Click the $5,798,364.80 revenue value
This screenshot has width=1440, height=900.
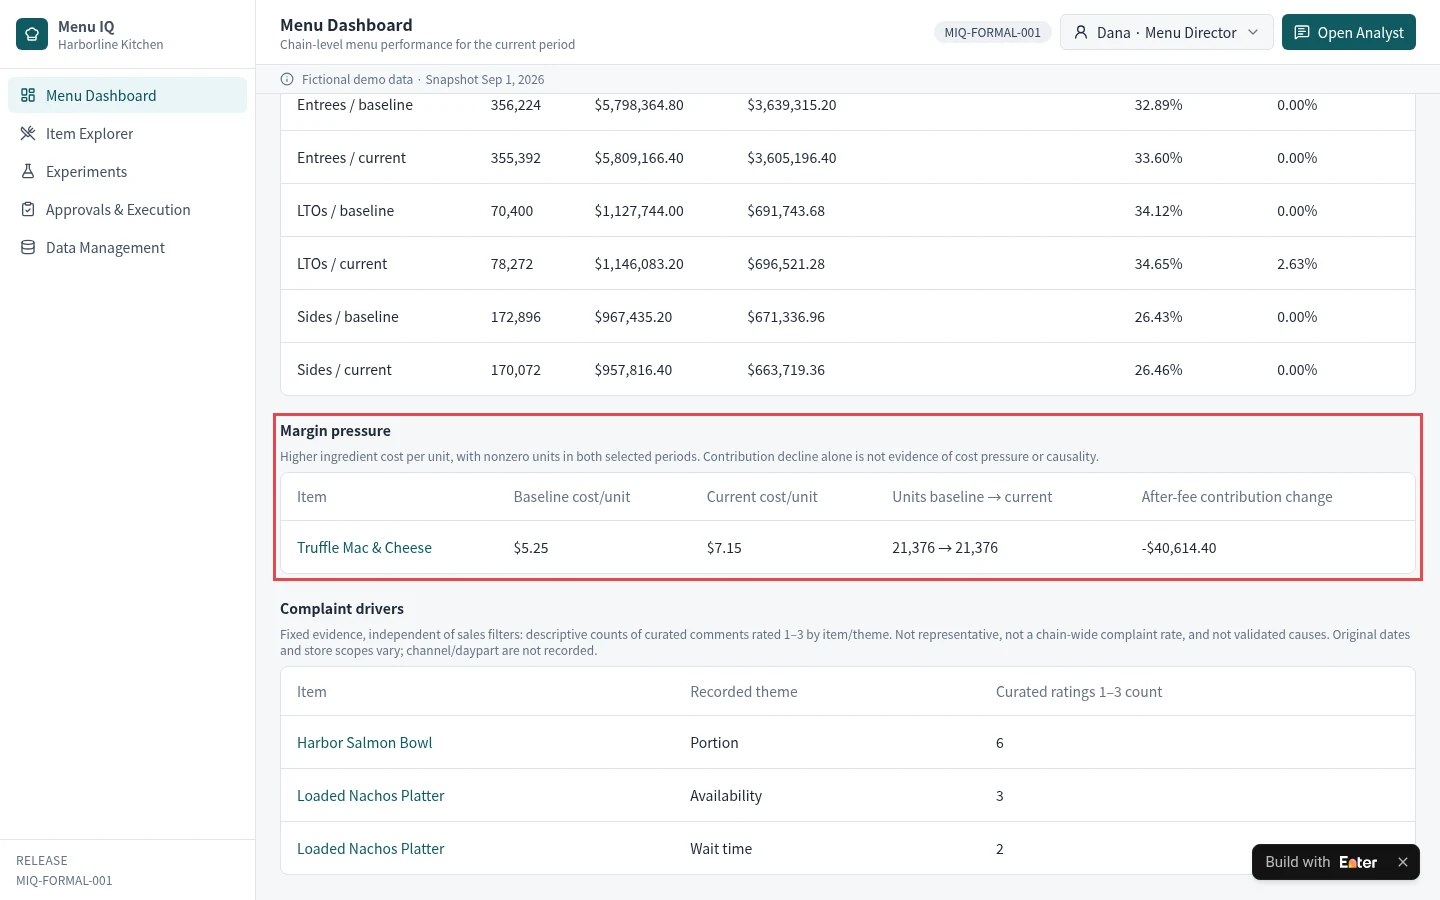(x=639, y=105)
